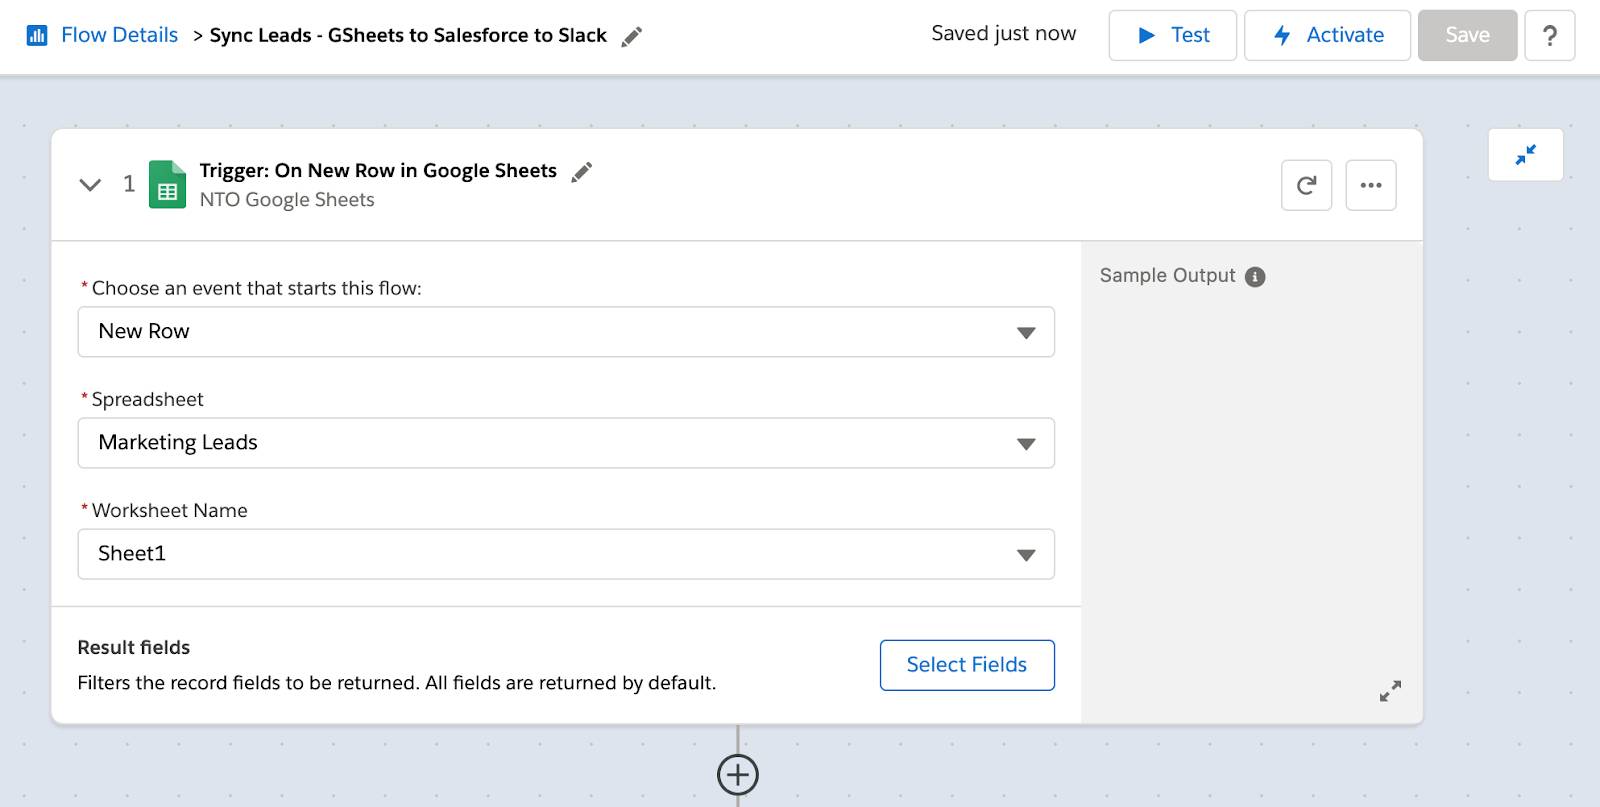This screenshot has height=807, width=1600.
Task: Expand the Sample Output panel
Action: coord(1390,691)
